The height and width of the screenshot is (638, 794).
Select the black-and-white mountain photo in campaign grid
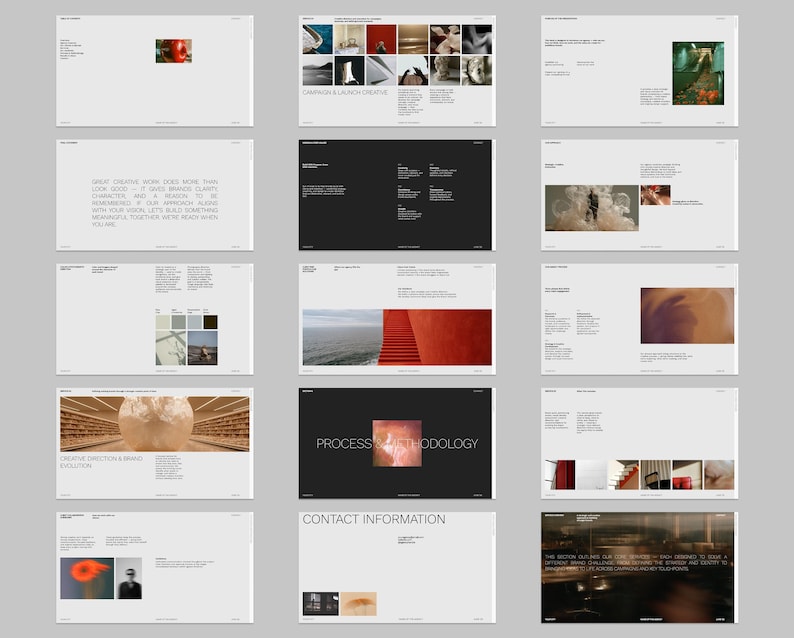click(317, 70)
